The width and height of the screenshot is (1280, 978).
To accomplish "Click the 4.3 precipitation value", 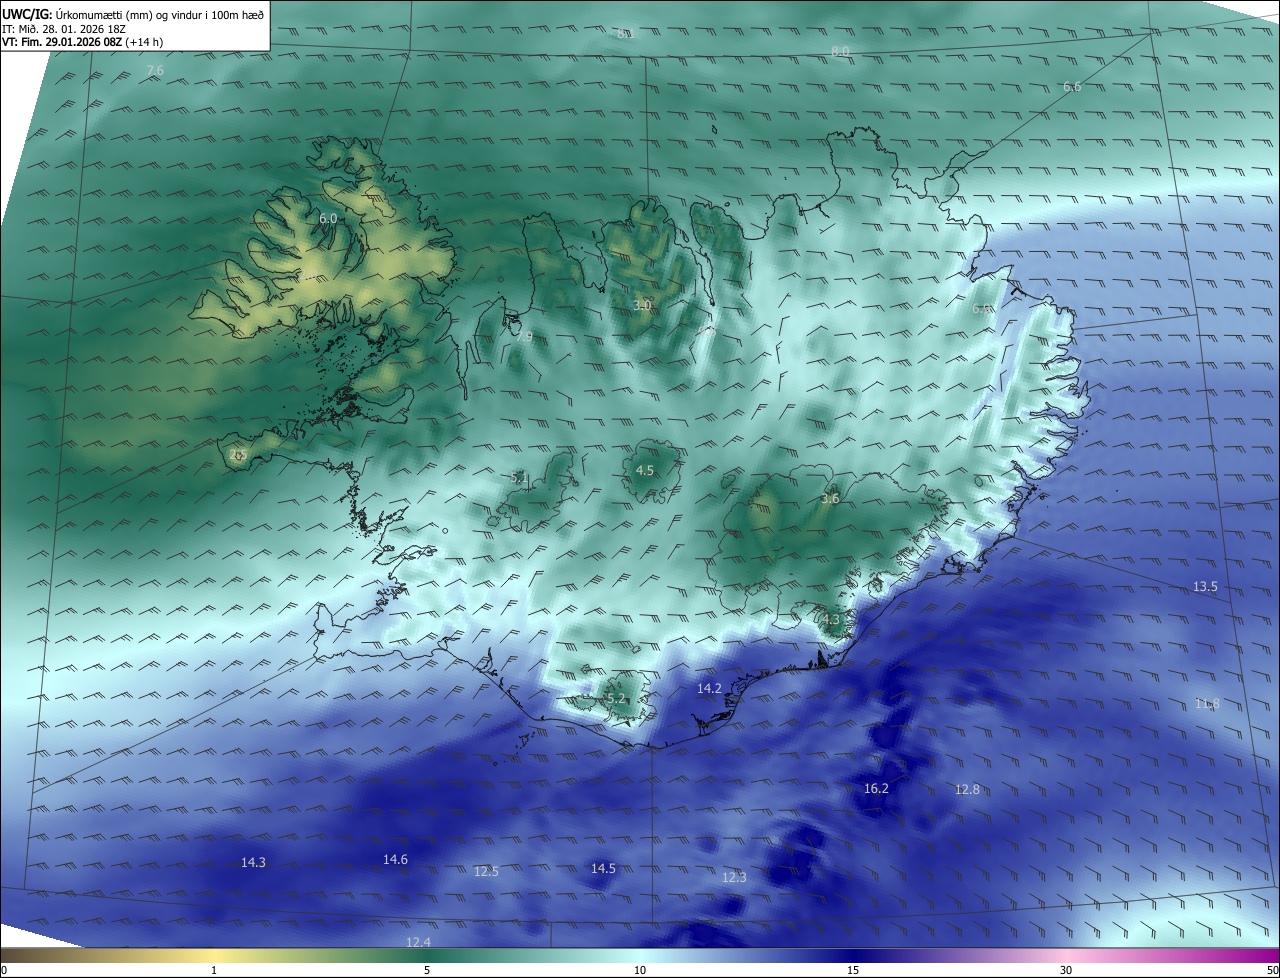I will pyautogui.click(x=831, y=620).
